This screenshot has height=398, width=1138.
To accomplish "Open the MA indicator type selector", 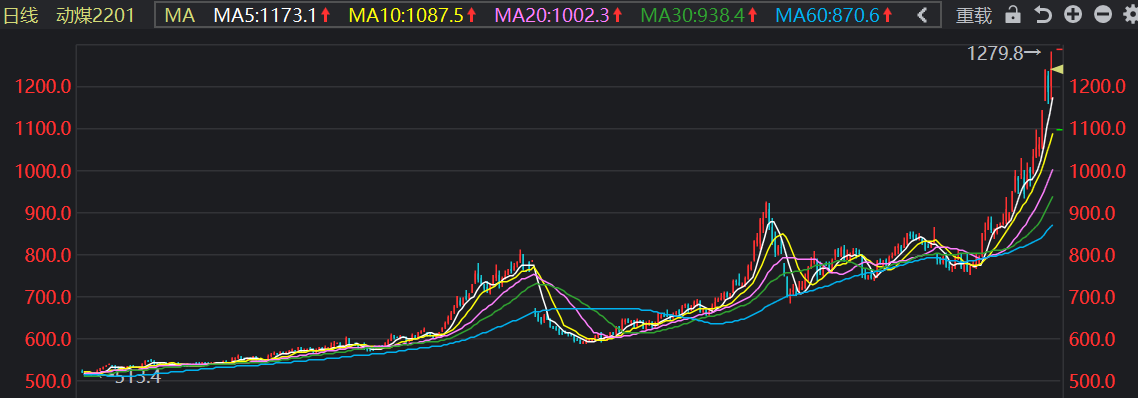I will (179, 15).
